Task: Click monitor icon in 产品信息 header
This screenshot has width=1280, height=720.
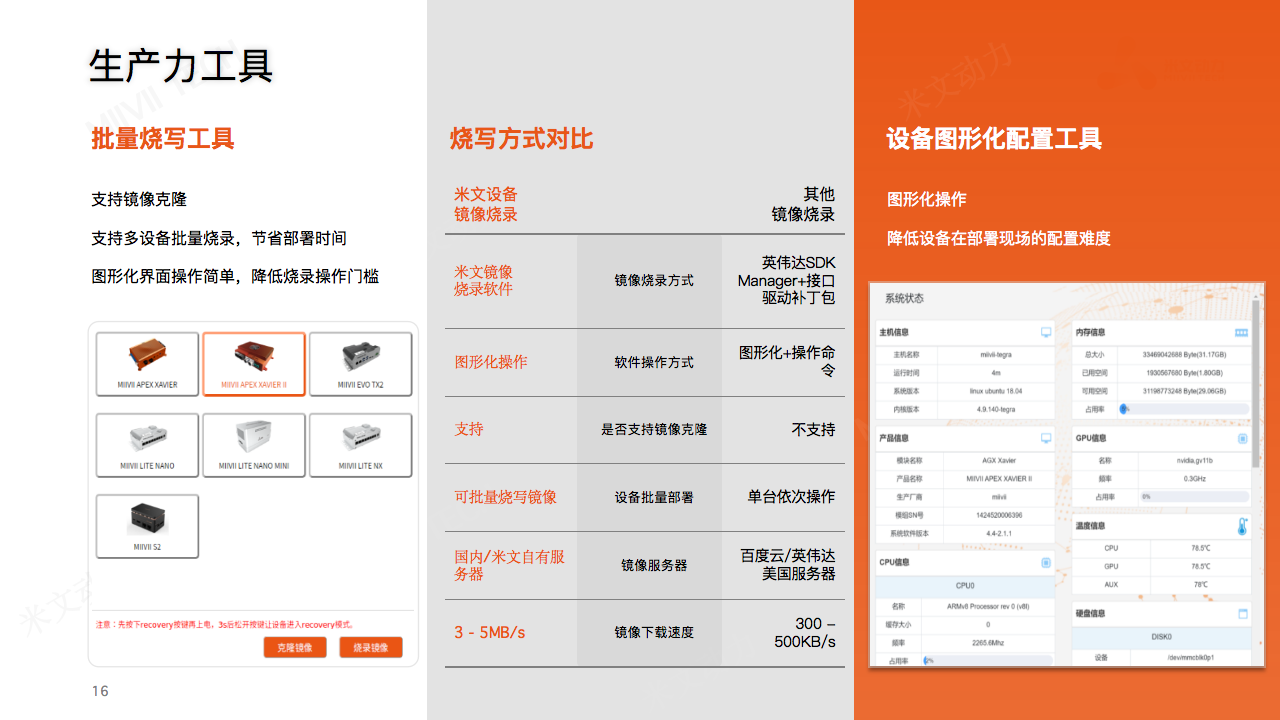Action: [1046, 438]
